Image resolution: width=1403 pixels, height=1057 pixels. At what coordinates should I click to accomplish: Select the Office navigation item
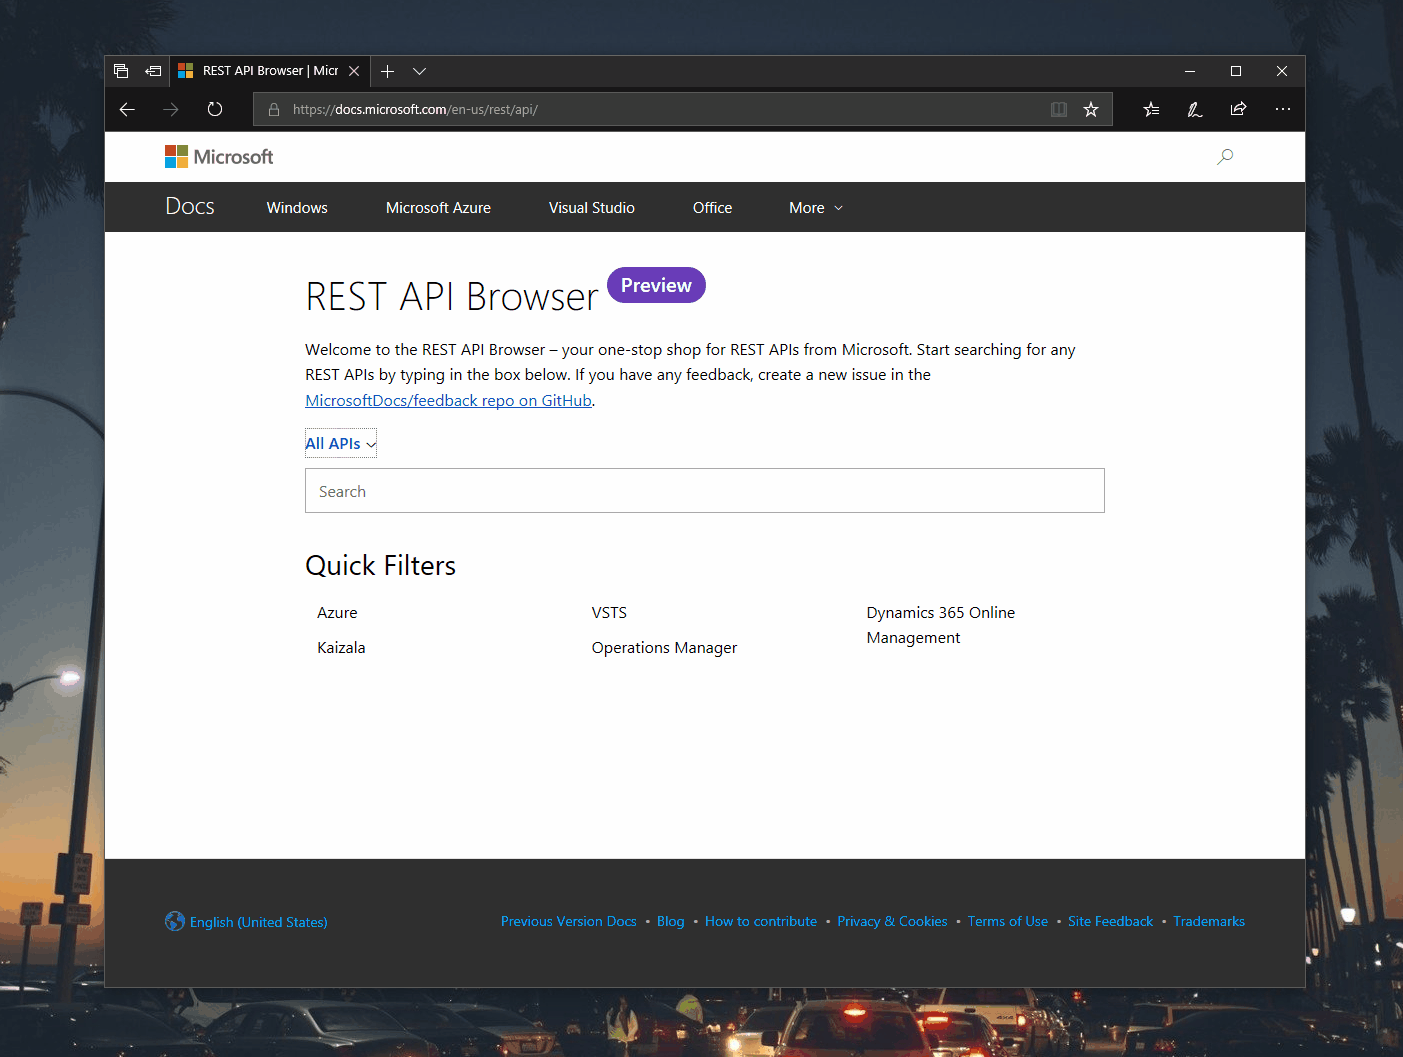point(712,207)
